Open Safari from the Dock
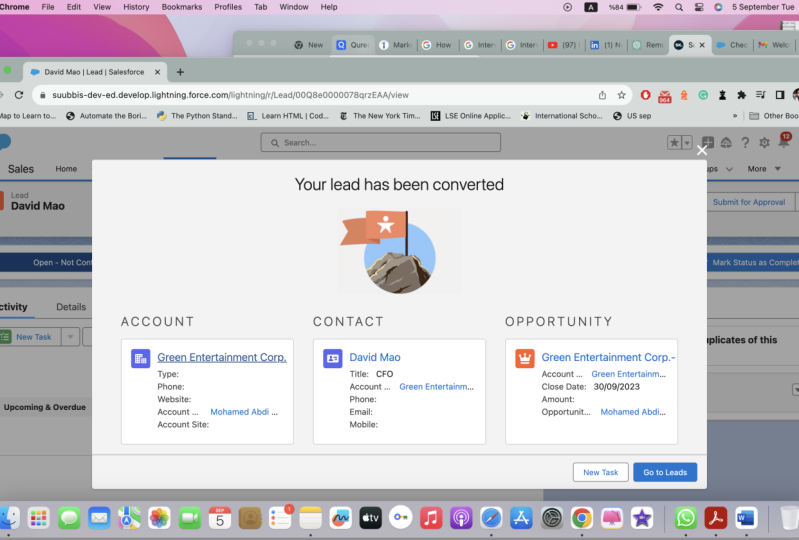799x540 pixels. (x=491, y=518)
